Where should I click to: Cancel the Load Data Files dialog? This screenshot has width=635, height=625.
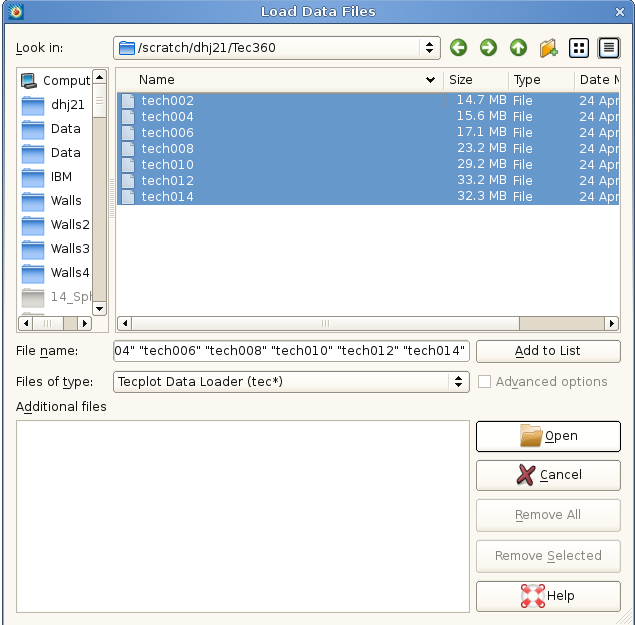[x=548, y=475]
